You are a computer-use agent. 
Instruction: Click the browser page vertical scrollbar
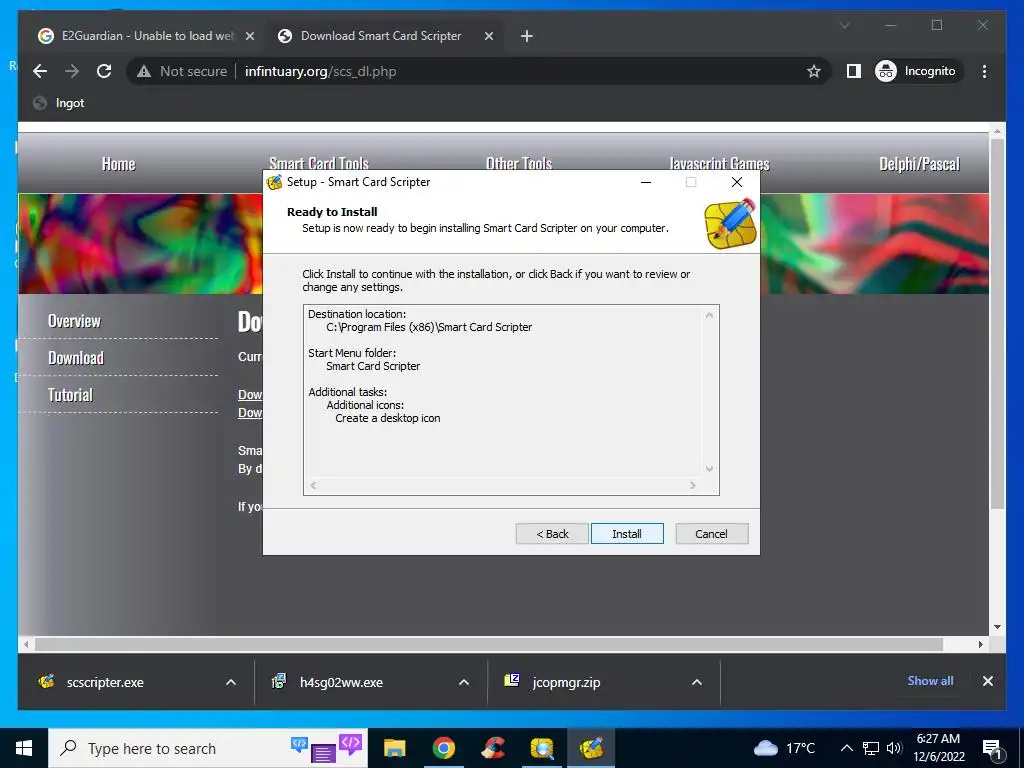coord(997,325)
